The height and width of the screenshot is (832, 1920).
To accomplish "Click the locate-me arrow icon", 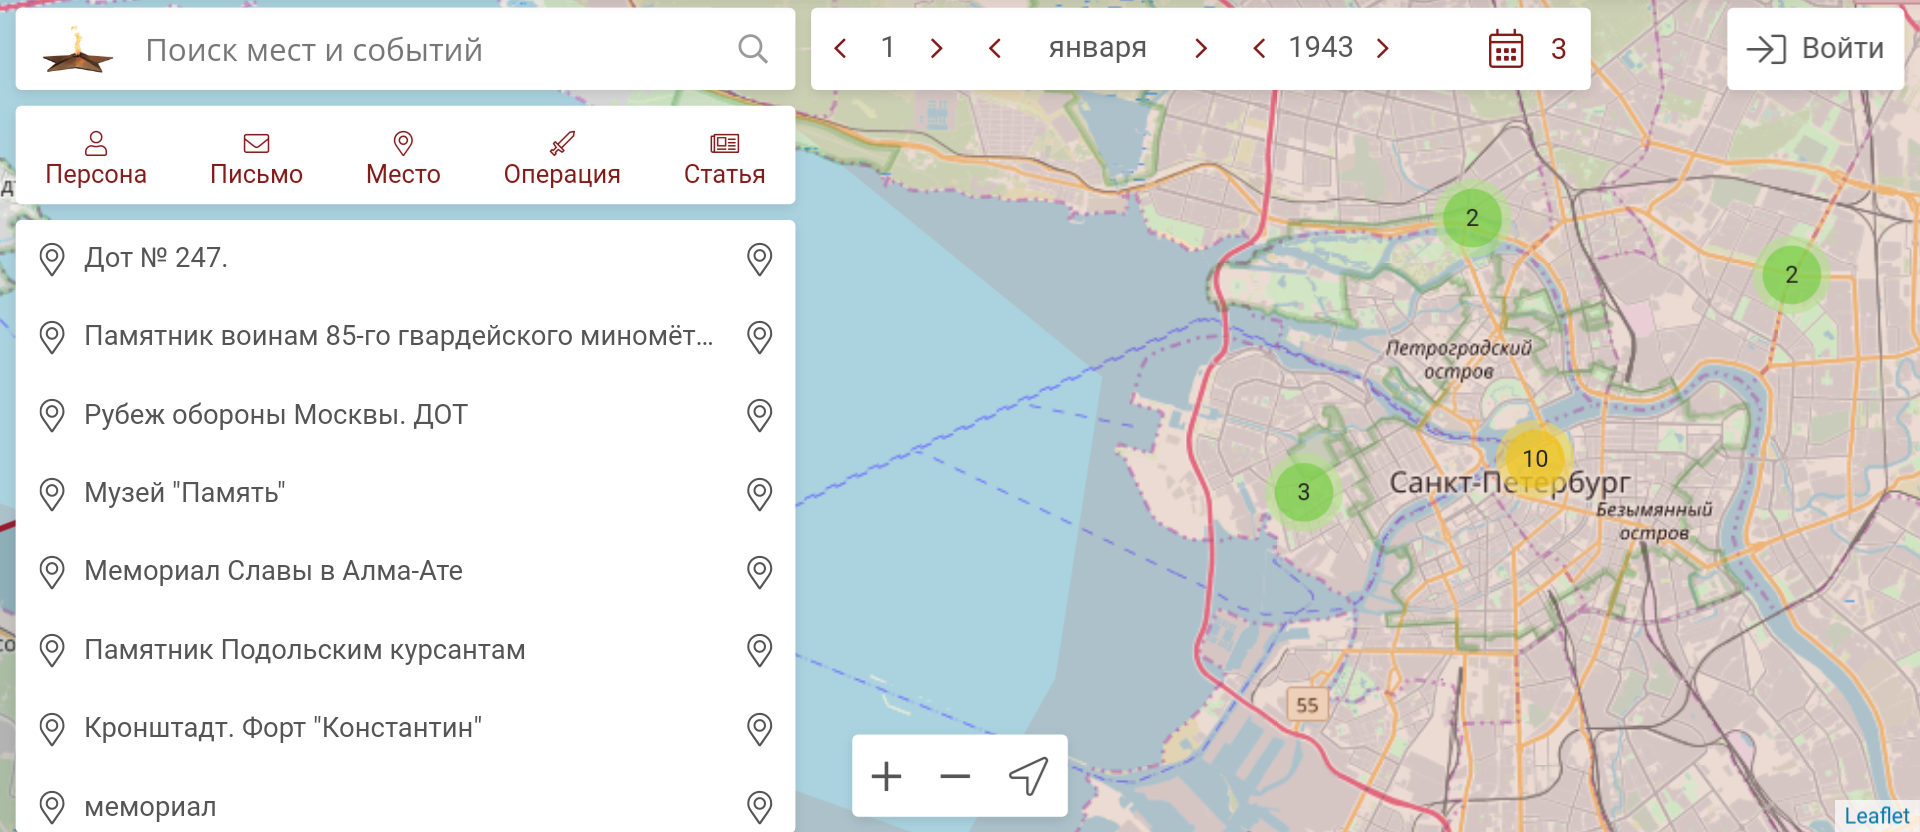I will click(1028, 776).
